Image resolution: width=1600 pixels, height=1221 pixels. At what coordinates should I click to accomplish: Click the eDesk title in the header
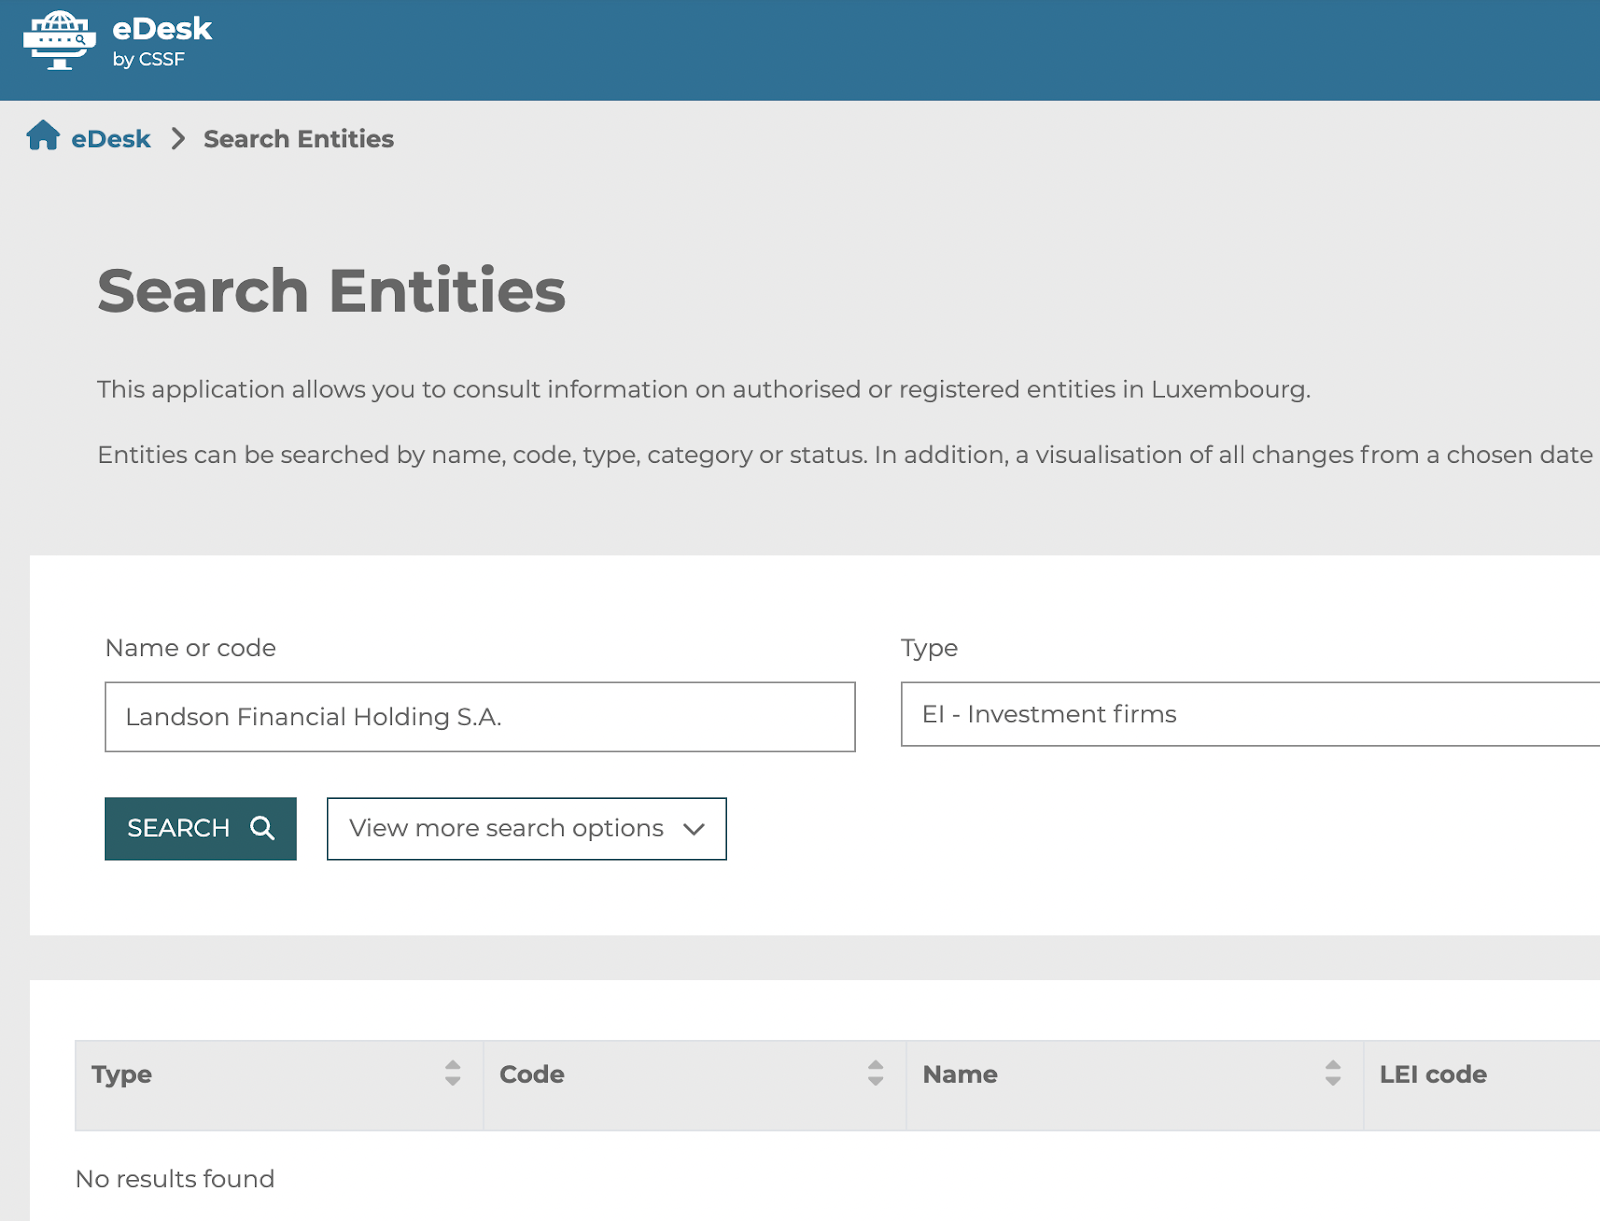(162, 29)
